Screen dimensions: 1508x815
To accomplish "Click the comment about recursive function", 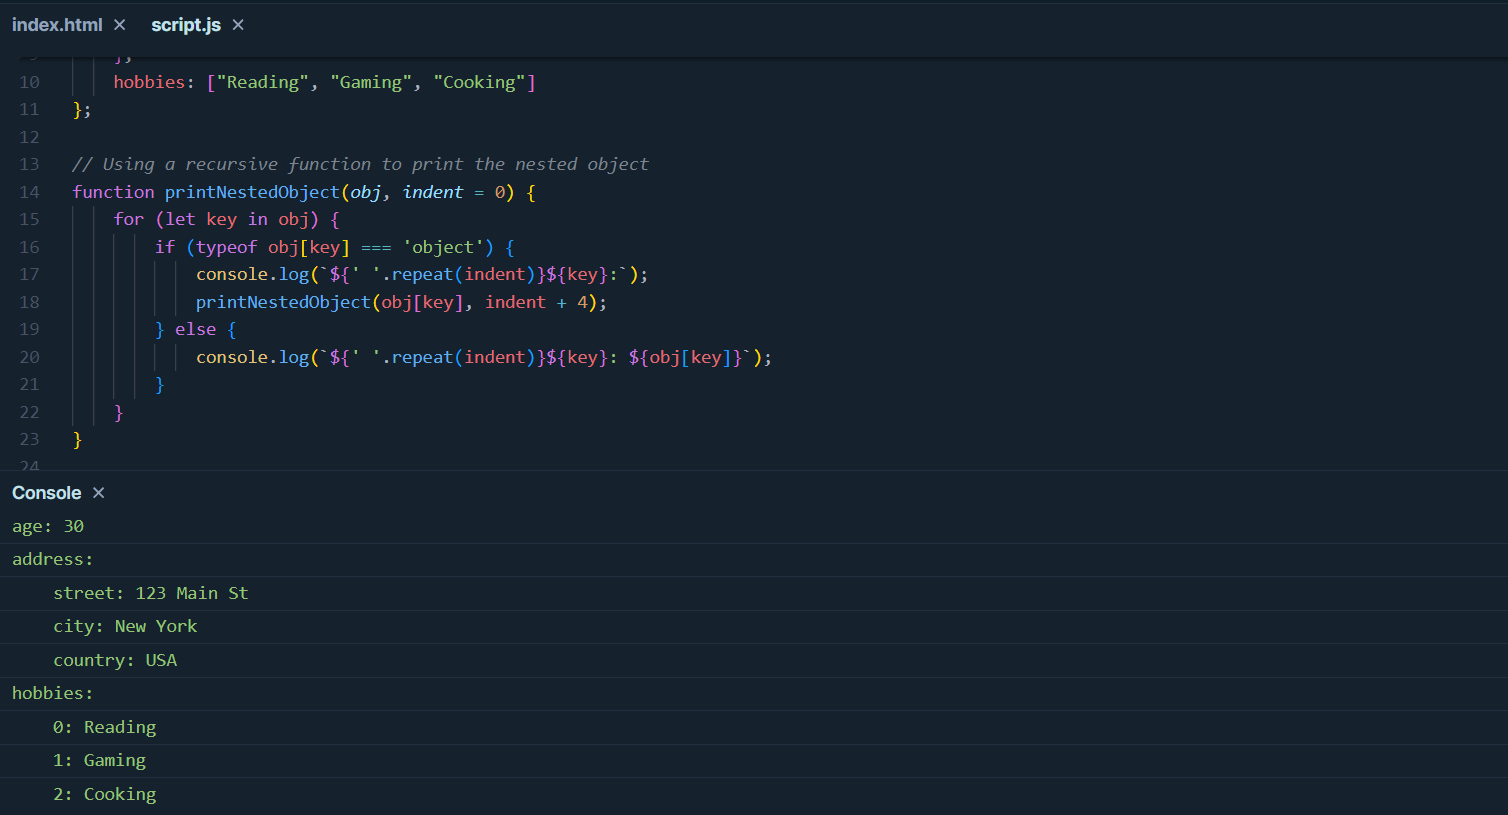I will tap(360, 164).
